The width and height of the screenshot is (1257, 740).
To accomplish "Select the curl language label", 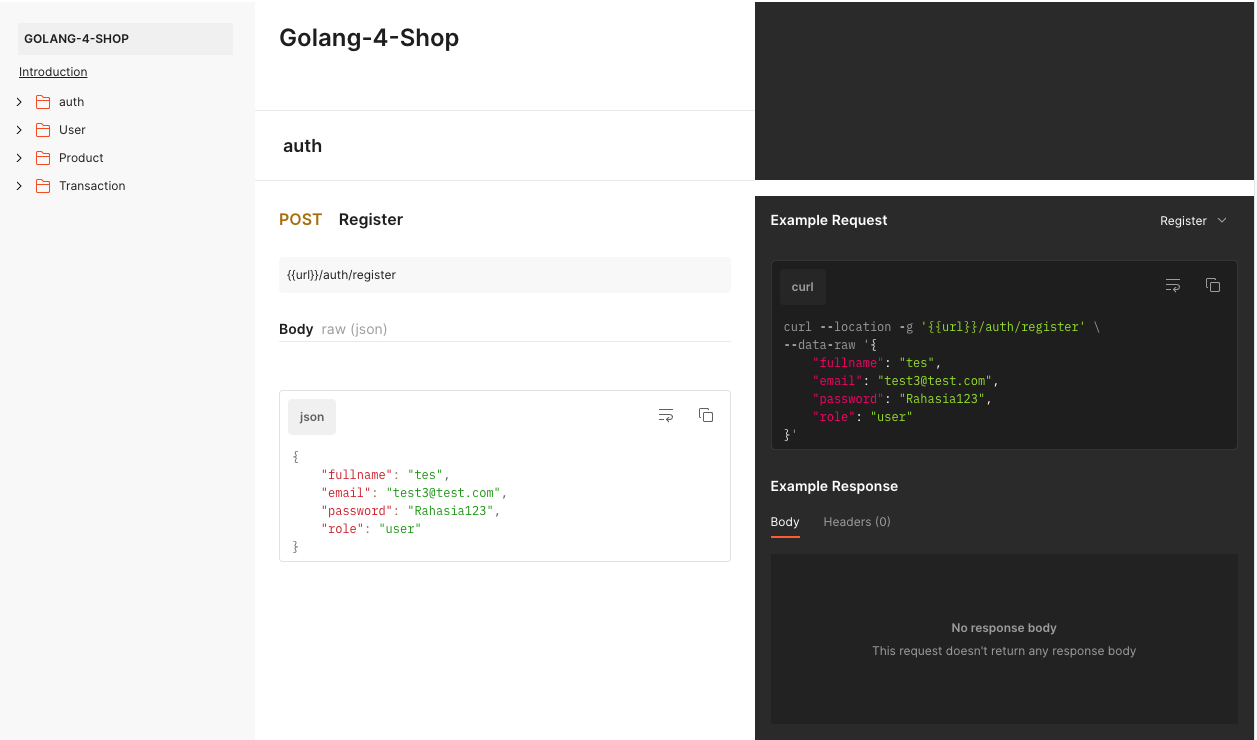I will [803, 287].
